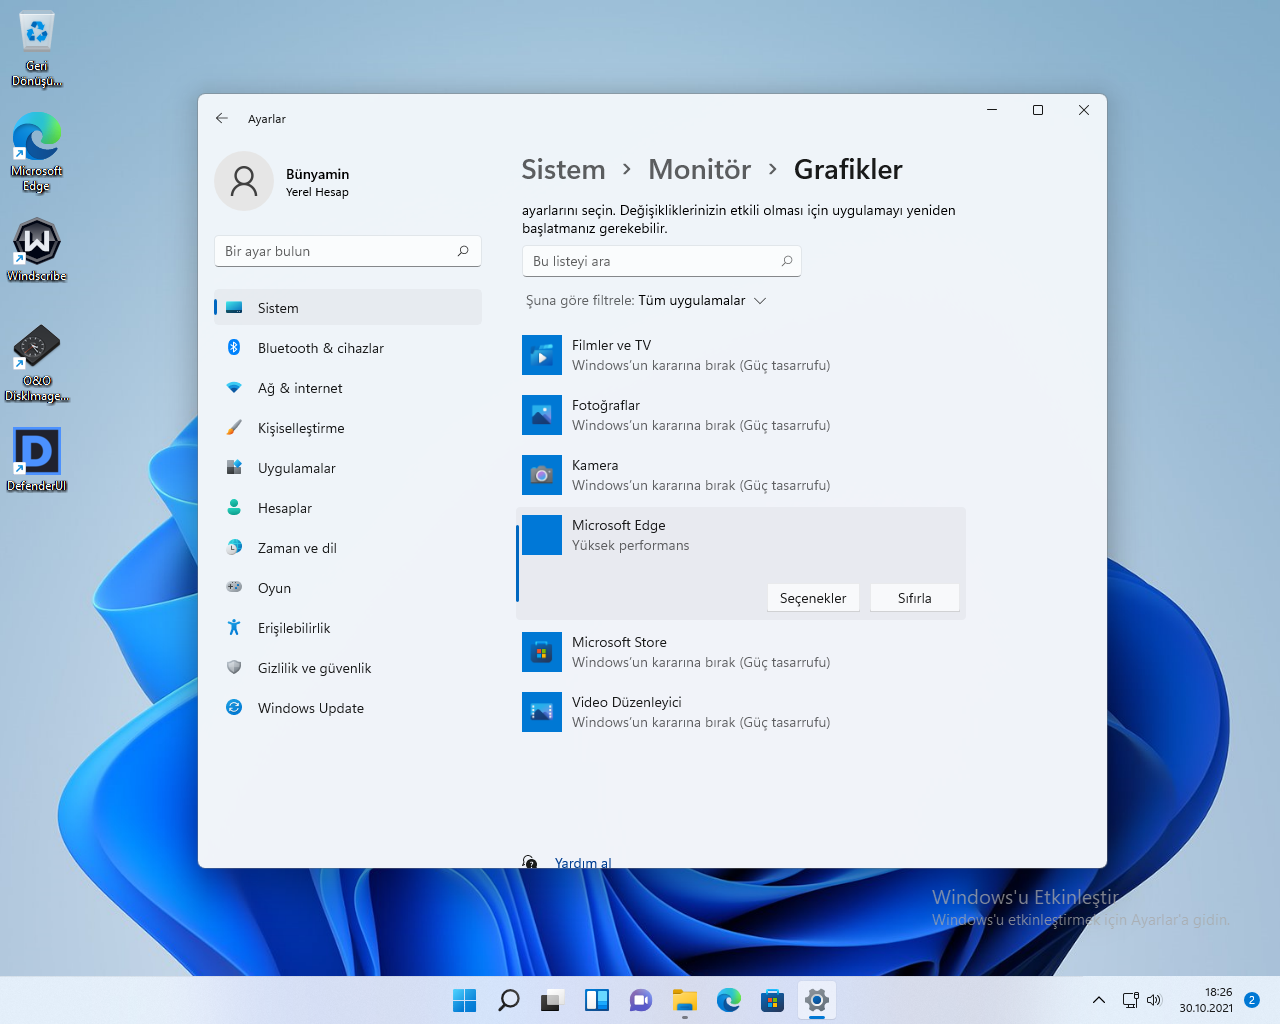Image resolution: width=1280 pixels, height=1024 pixels.
Task: Open taskbar Search magnifier
Action: pos(509,1000)
